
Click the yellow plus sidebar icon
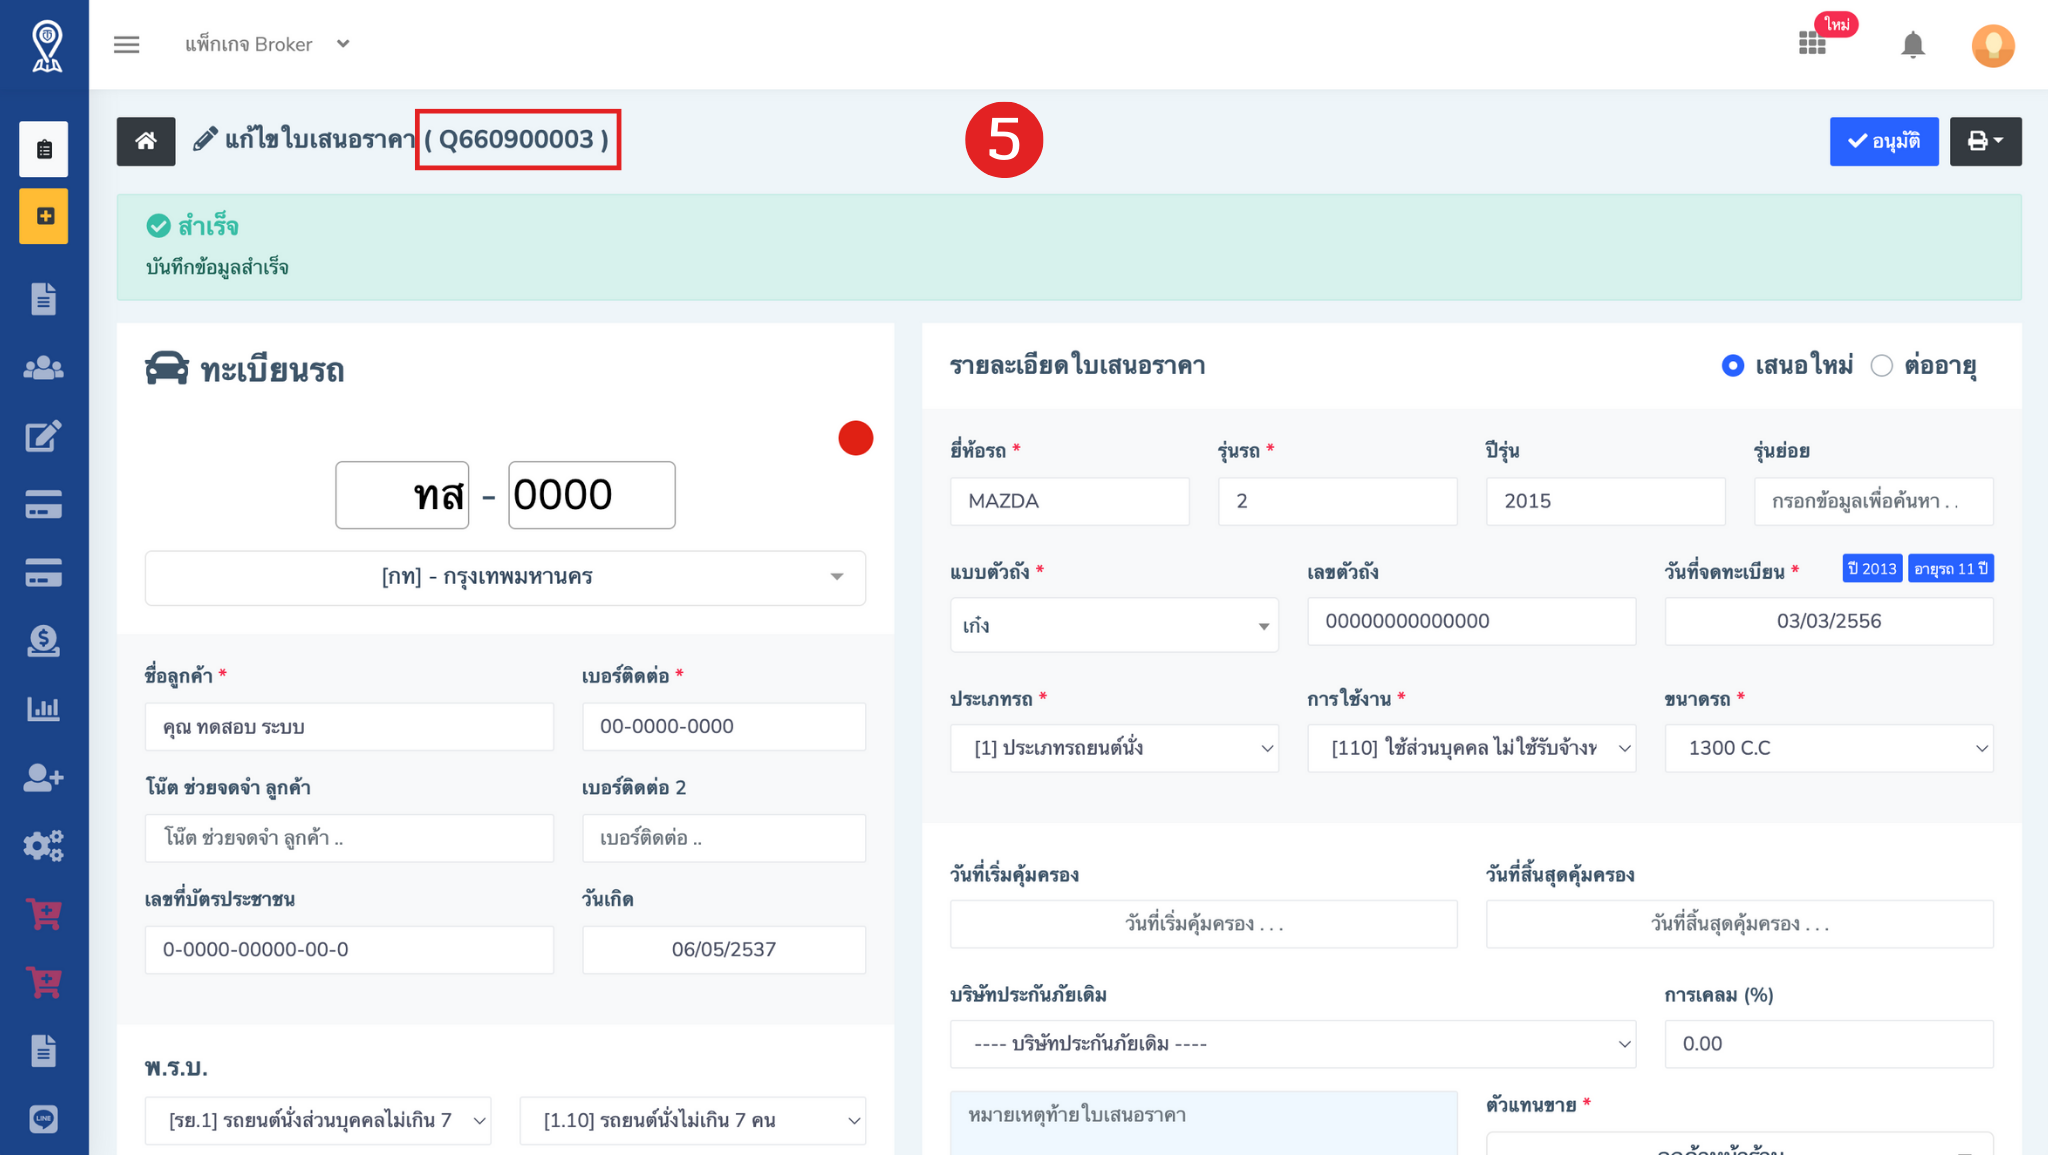tap(44, 216)
